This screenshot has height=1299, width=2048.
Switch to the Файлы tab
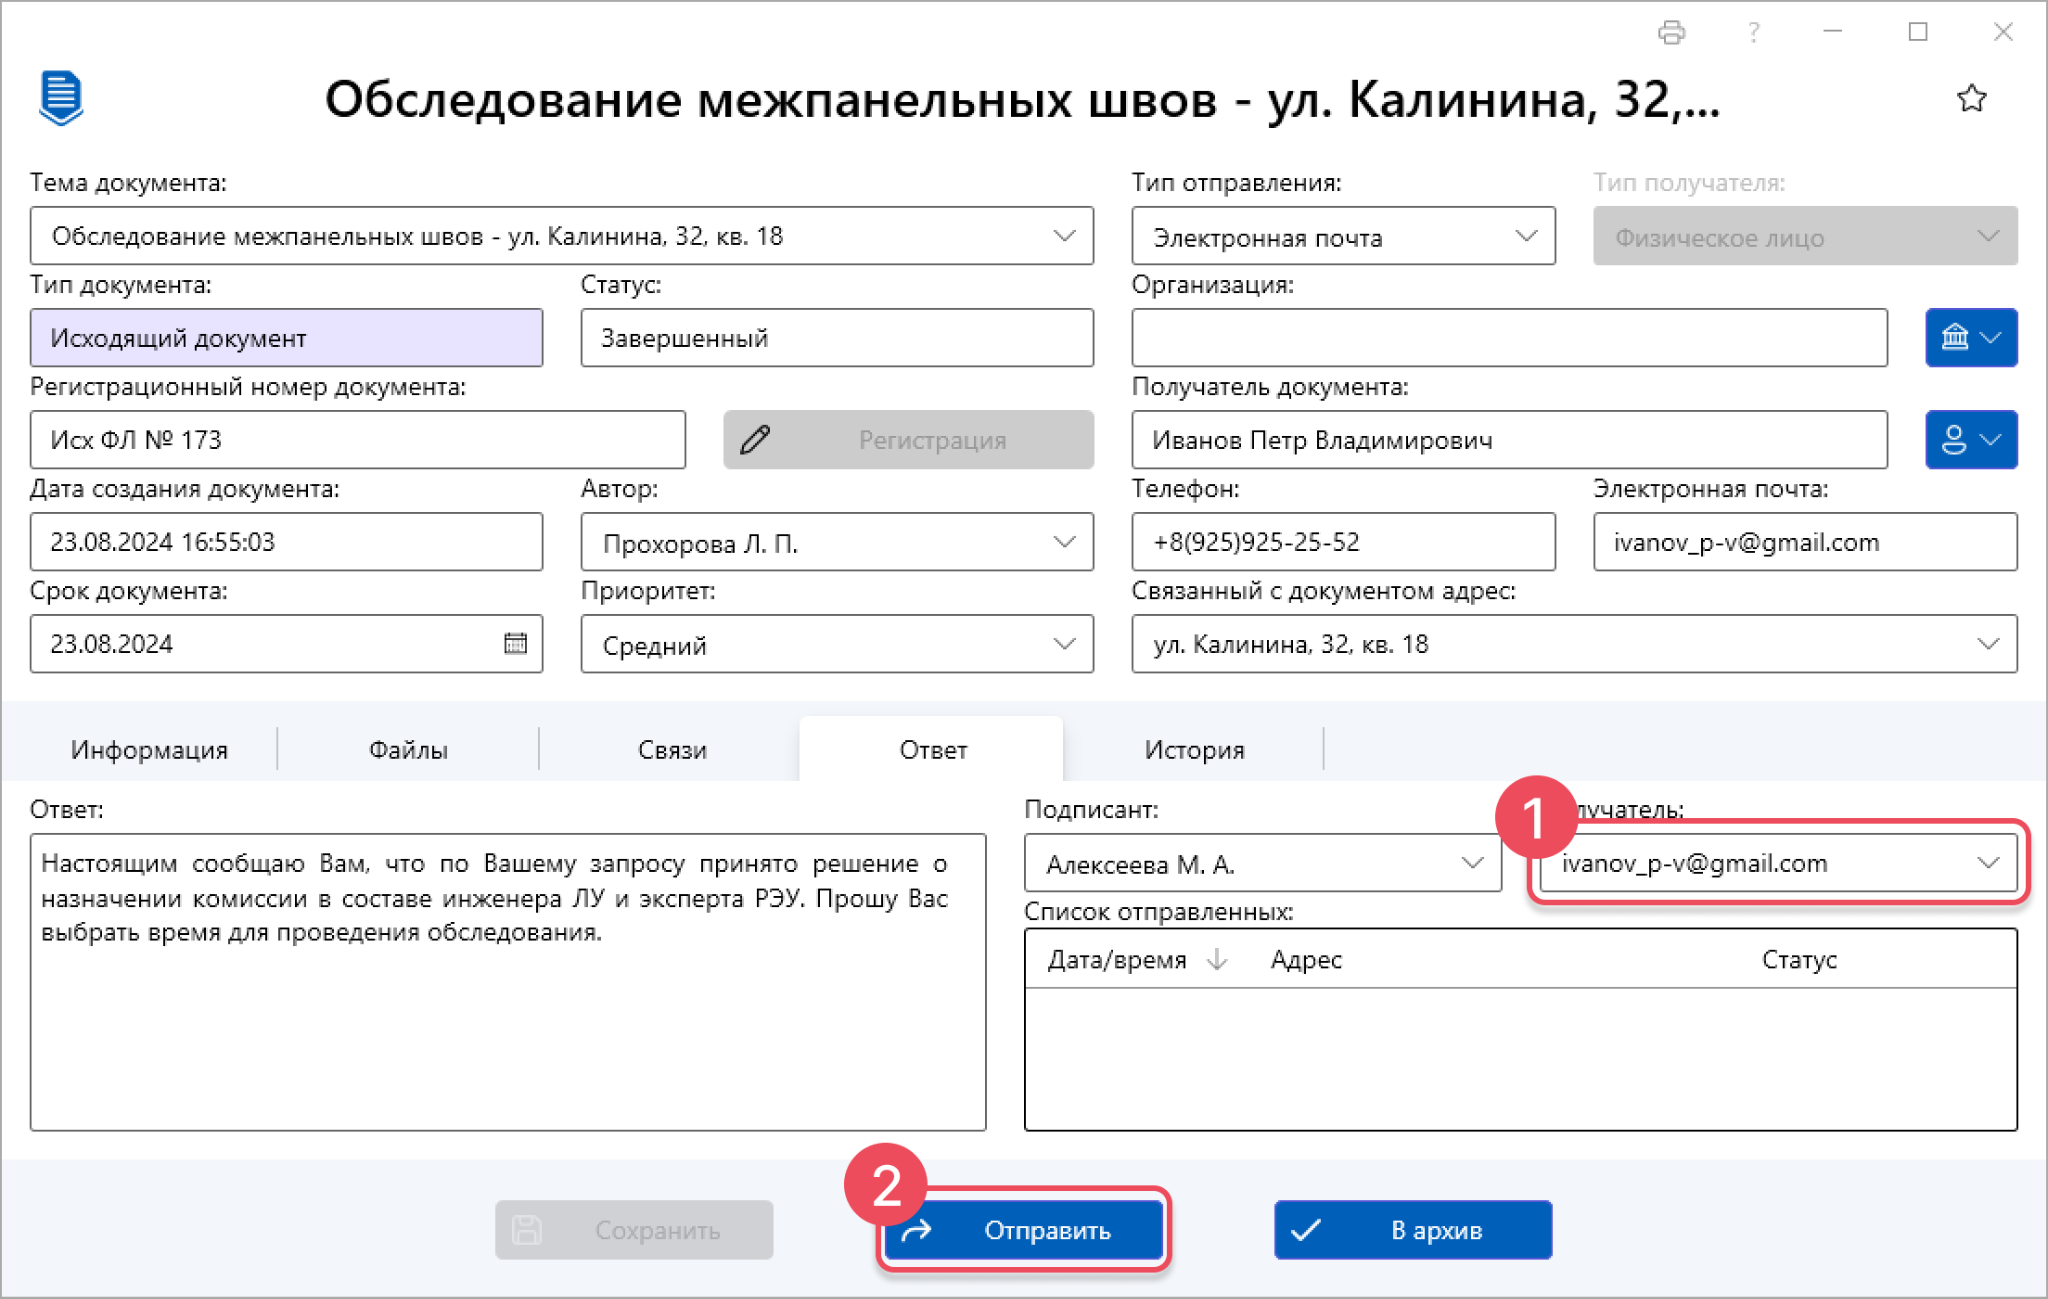[408, 749]
